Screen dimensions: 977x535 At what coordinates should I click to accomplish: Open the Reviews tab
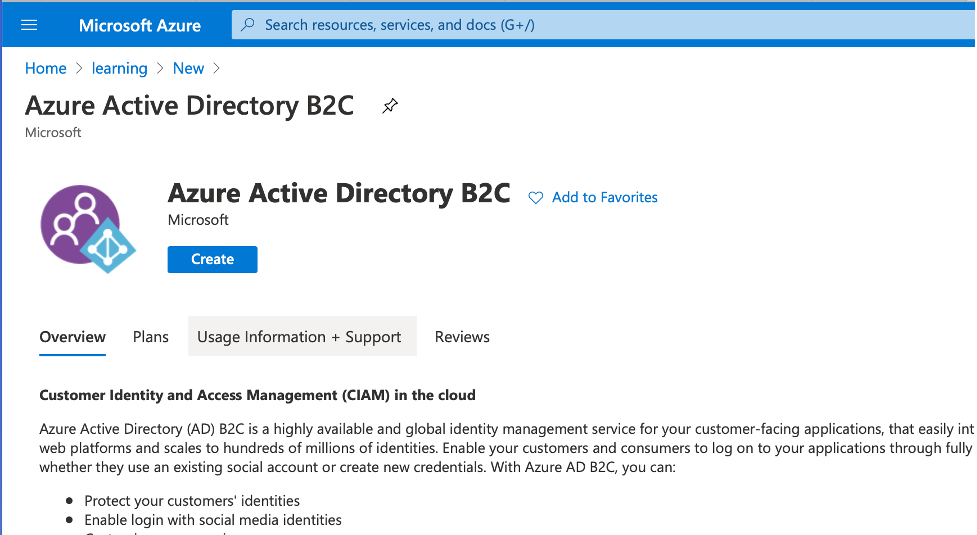462,337
